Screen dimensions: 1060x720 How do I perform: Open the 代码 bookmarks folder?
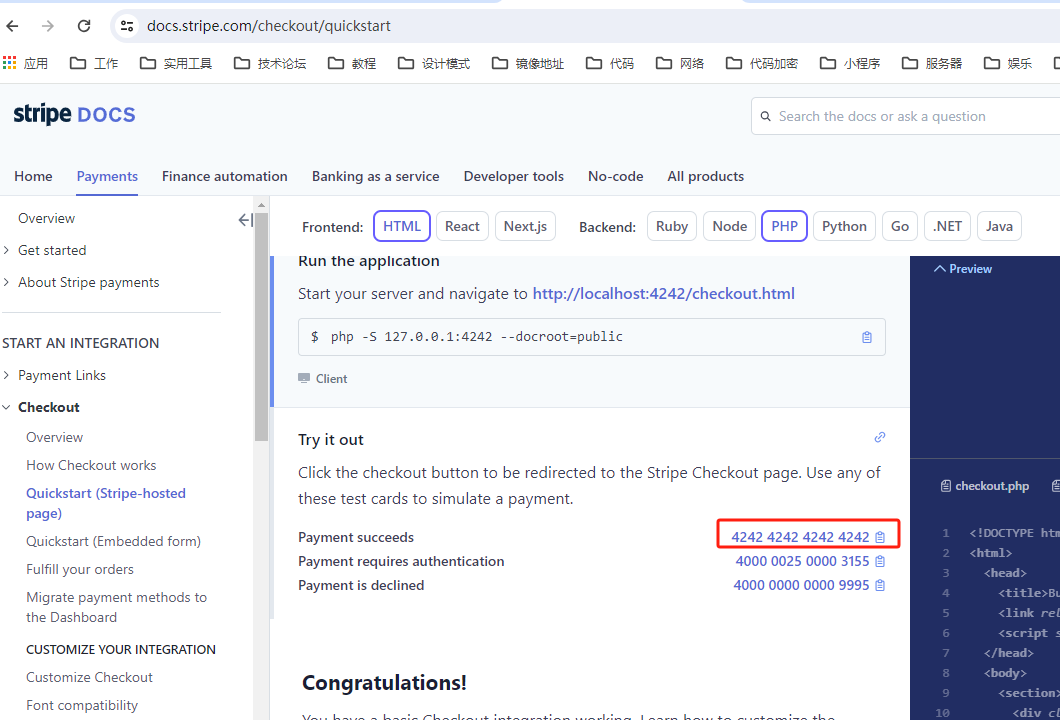coord(610,63)
